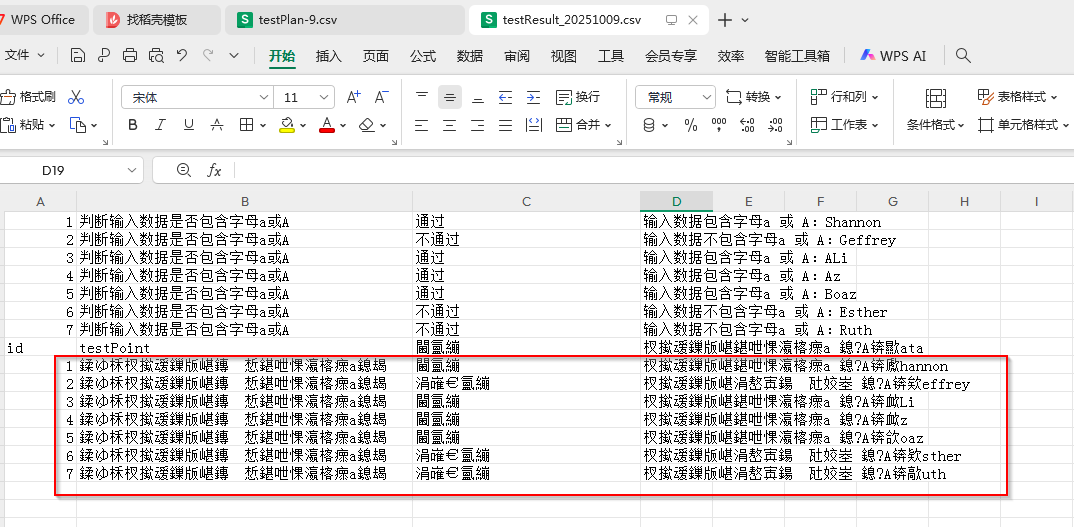This screenshot has width=1074, height=527.
Task: Click the currency format icon
Action: point(649,125)
